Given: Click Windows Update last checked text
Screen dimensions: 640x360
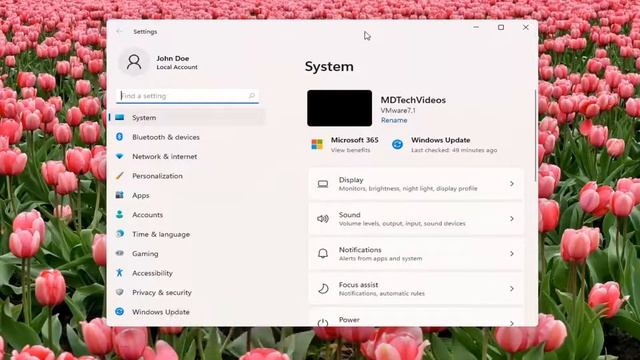Looking at the screenshot, I should pyautogui.click(x=454, y=150).
